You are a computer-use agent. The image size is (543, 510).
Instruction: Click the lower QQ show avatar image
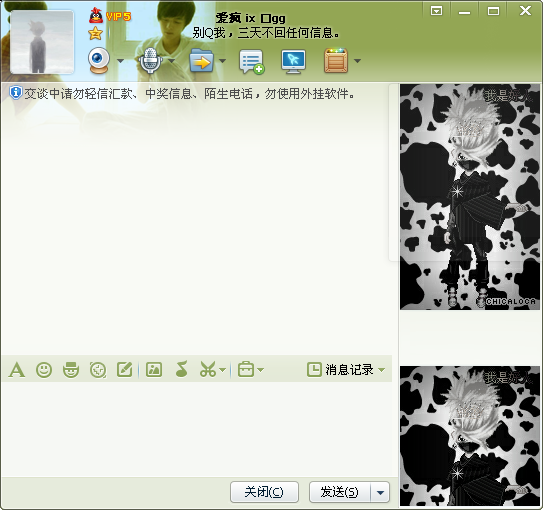[470, 436]
